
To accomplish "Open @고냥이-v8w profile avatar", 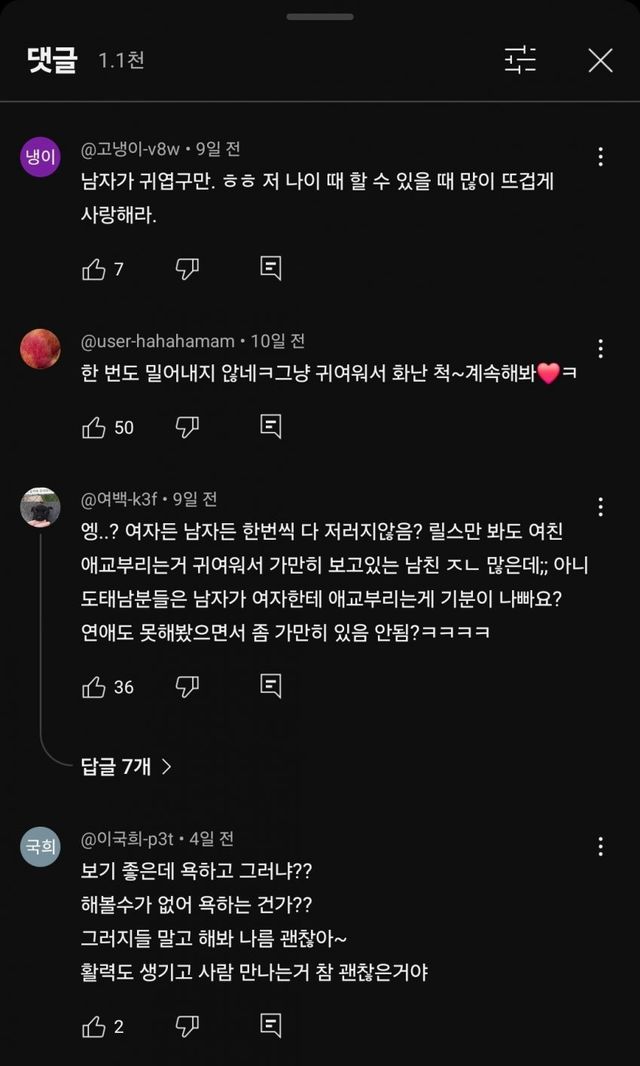I will tap(40, 157).
